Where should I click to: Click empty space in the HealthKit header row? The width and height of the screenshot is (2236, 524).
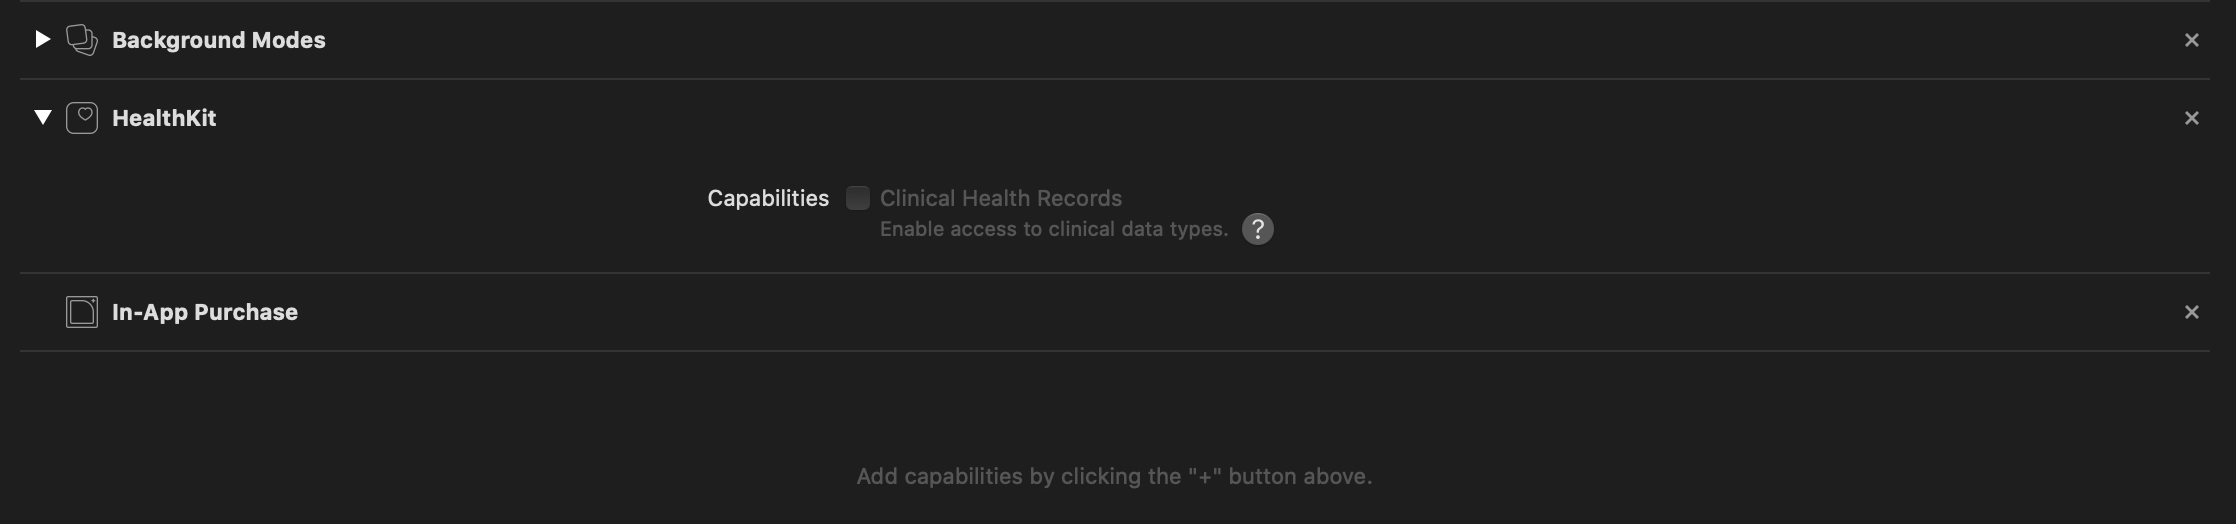click(1200, 118)
